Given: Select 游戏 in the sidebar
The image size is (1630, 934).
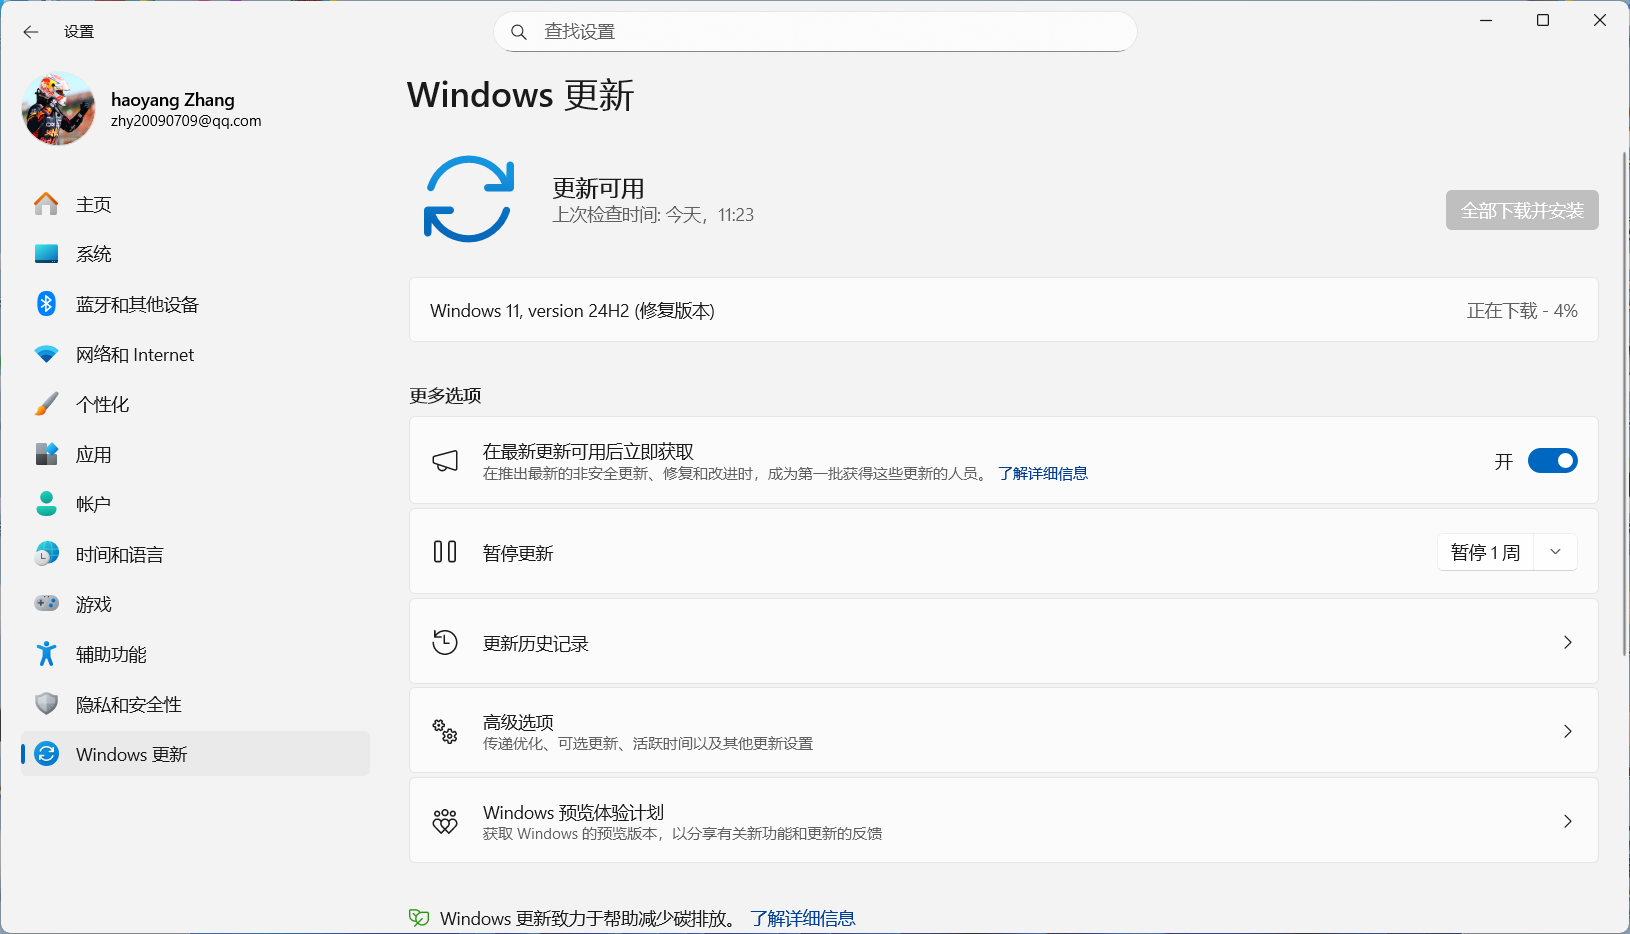Looking at the screenshot, I should click(x=195, y=604).
